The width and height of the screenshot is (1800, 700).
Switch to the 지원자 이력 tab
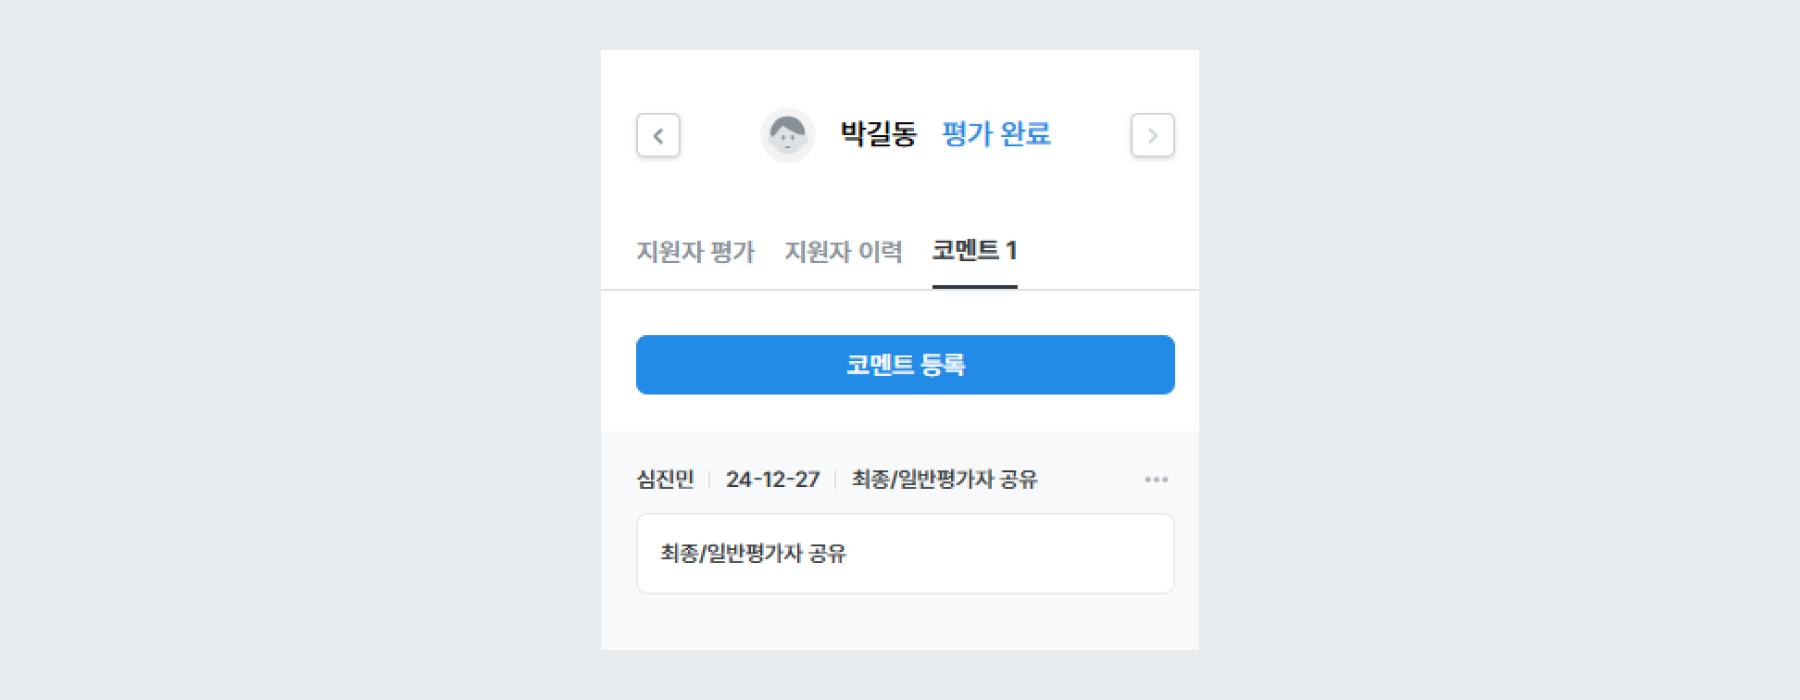(x=845, y=251)
